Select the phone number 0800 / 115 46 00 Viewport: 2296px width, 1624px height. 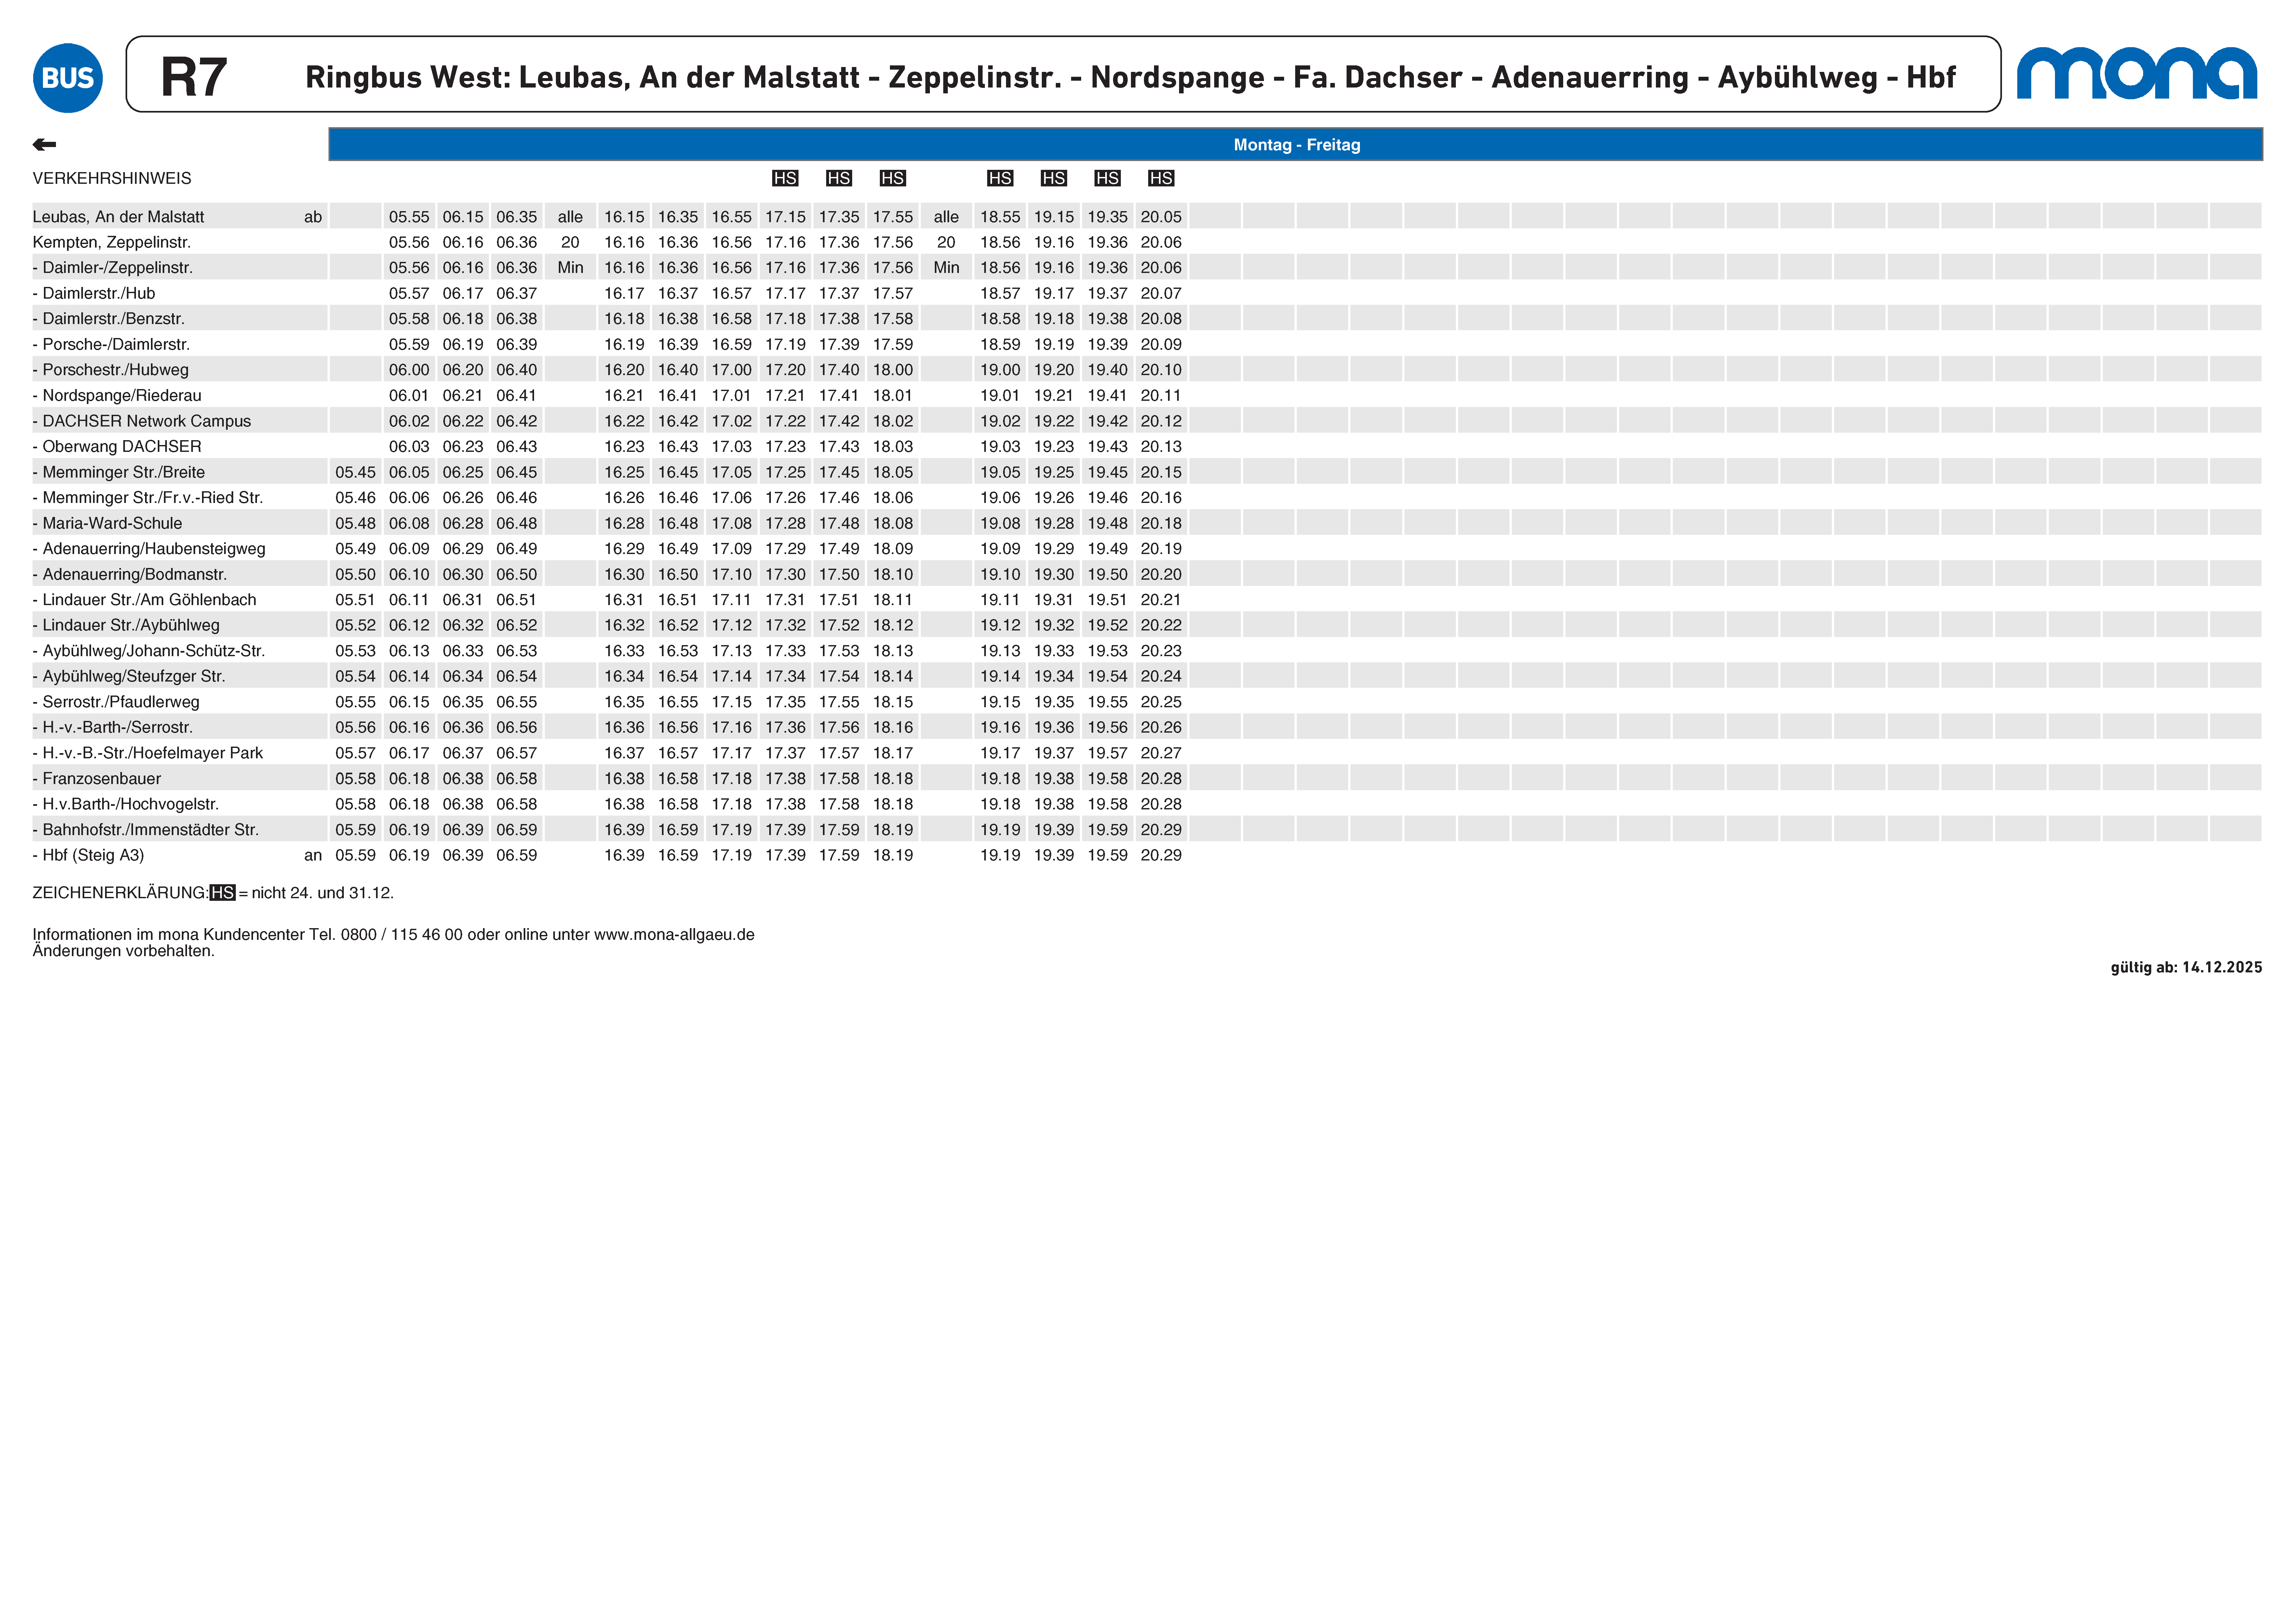[402, 935]
